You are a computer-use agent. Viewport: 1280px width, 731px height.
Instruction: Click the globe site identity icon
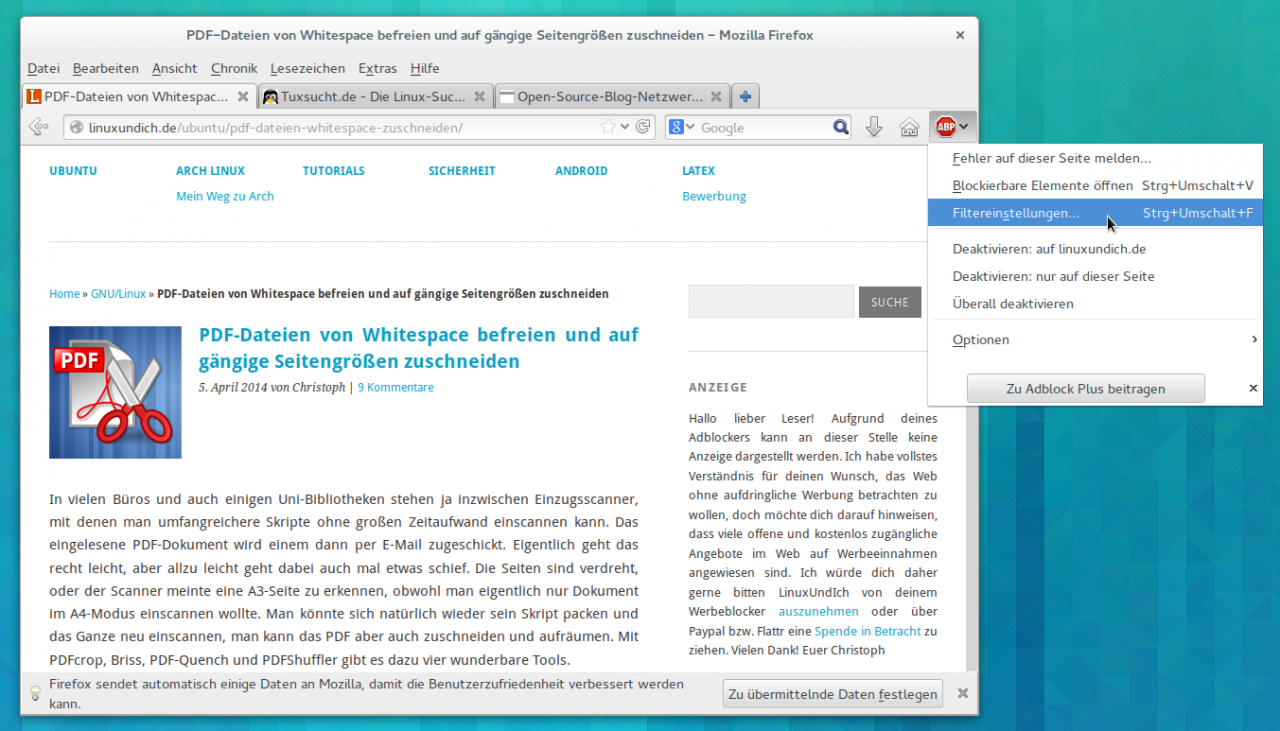pos(76,128)
